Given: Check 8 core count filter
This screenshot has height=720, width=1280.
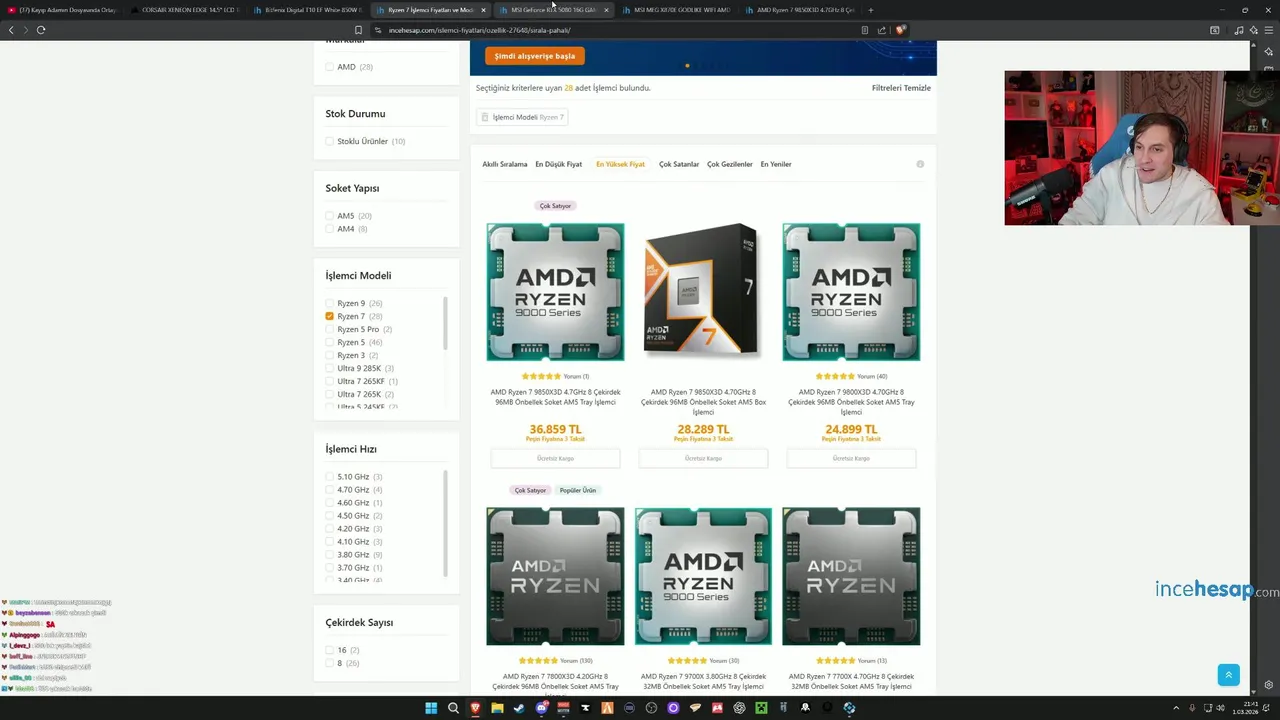Looking at the screenshot, I should pyautogui.click(x=329, y=663).
